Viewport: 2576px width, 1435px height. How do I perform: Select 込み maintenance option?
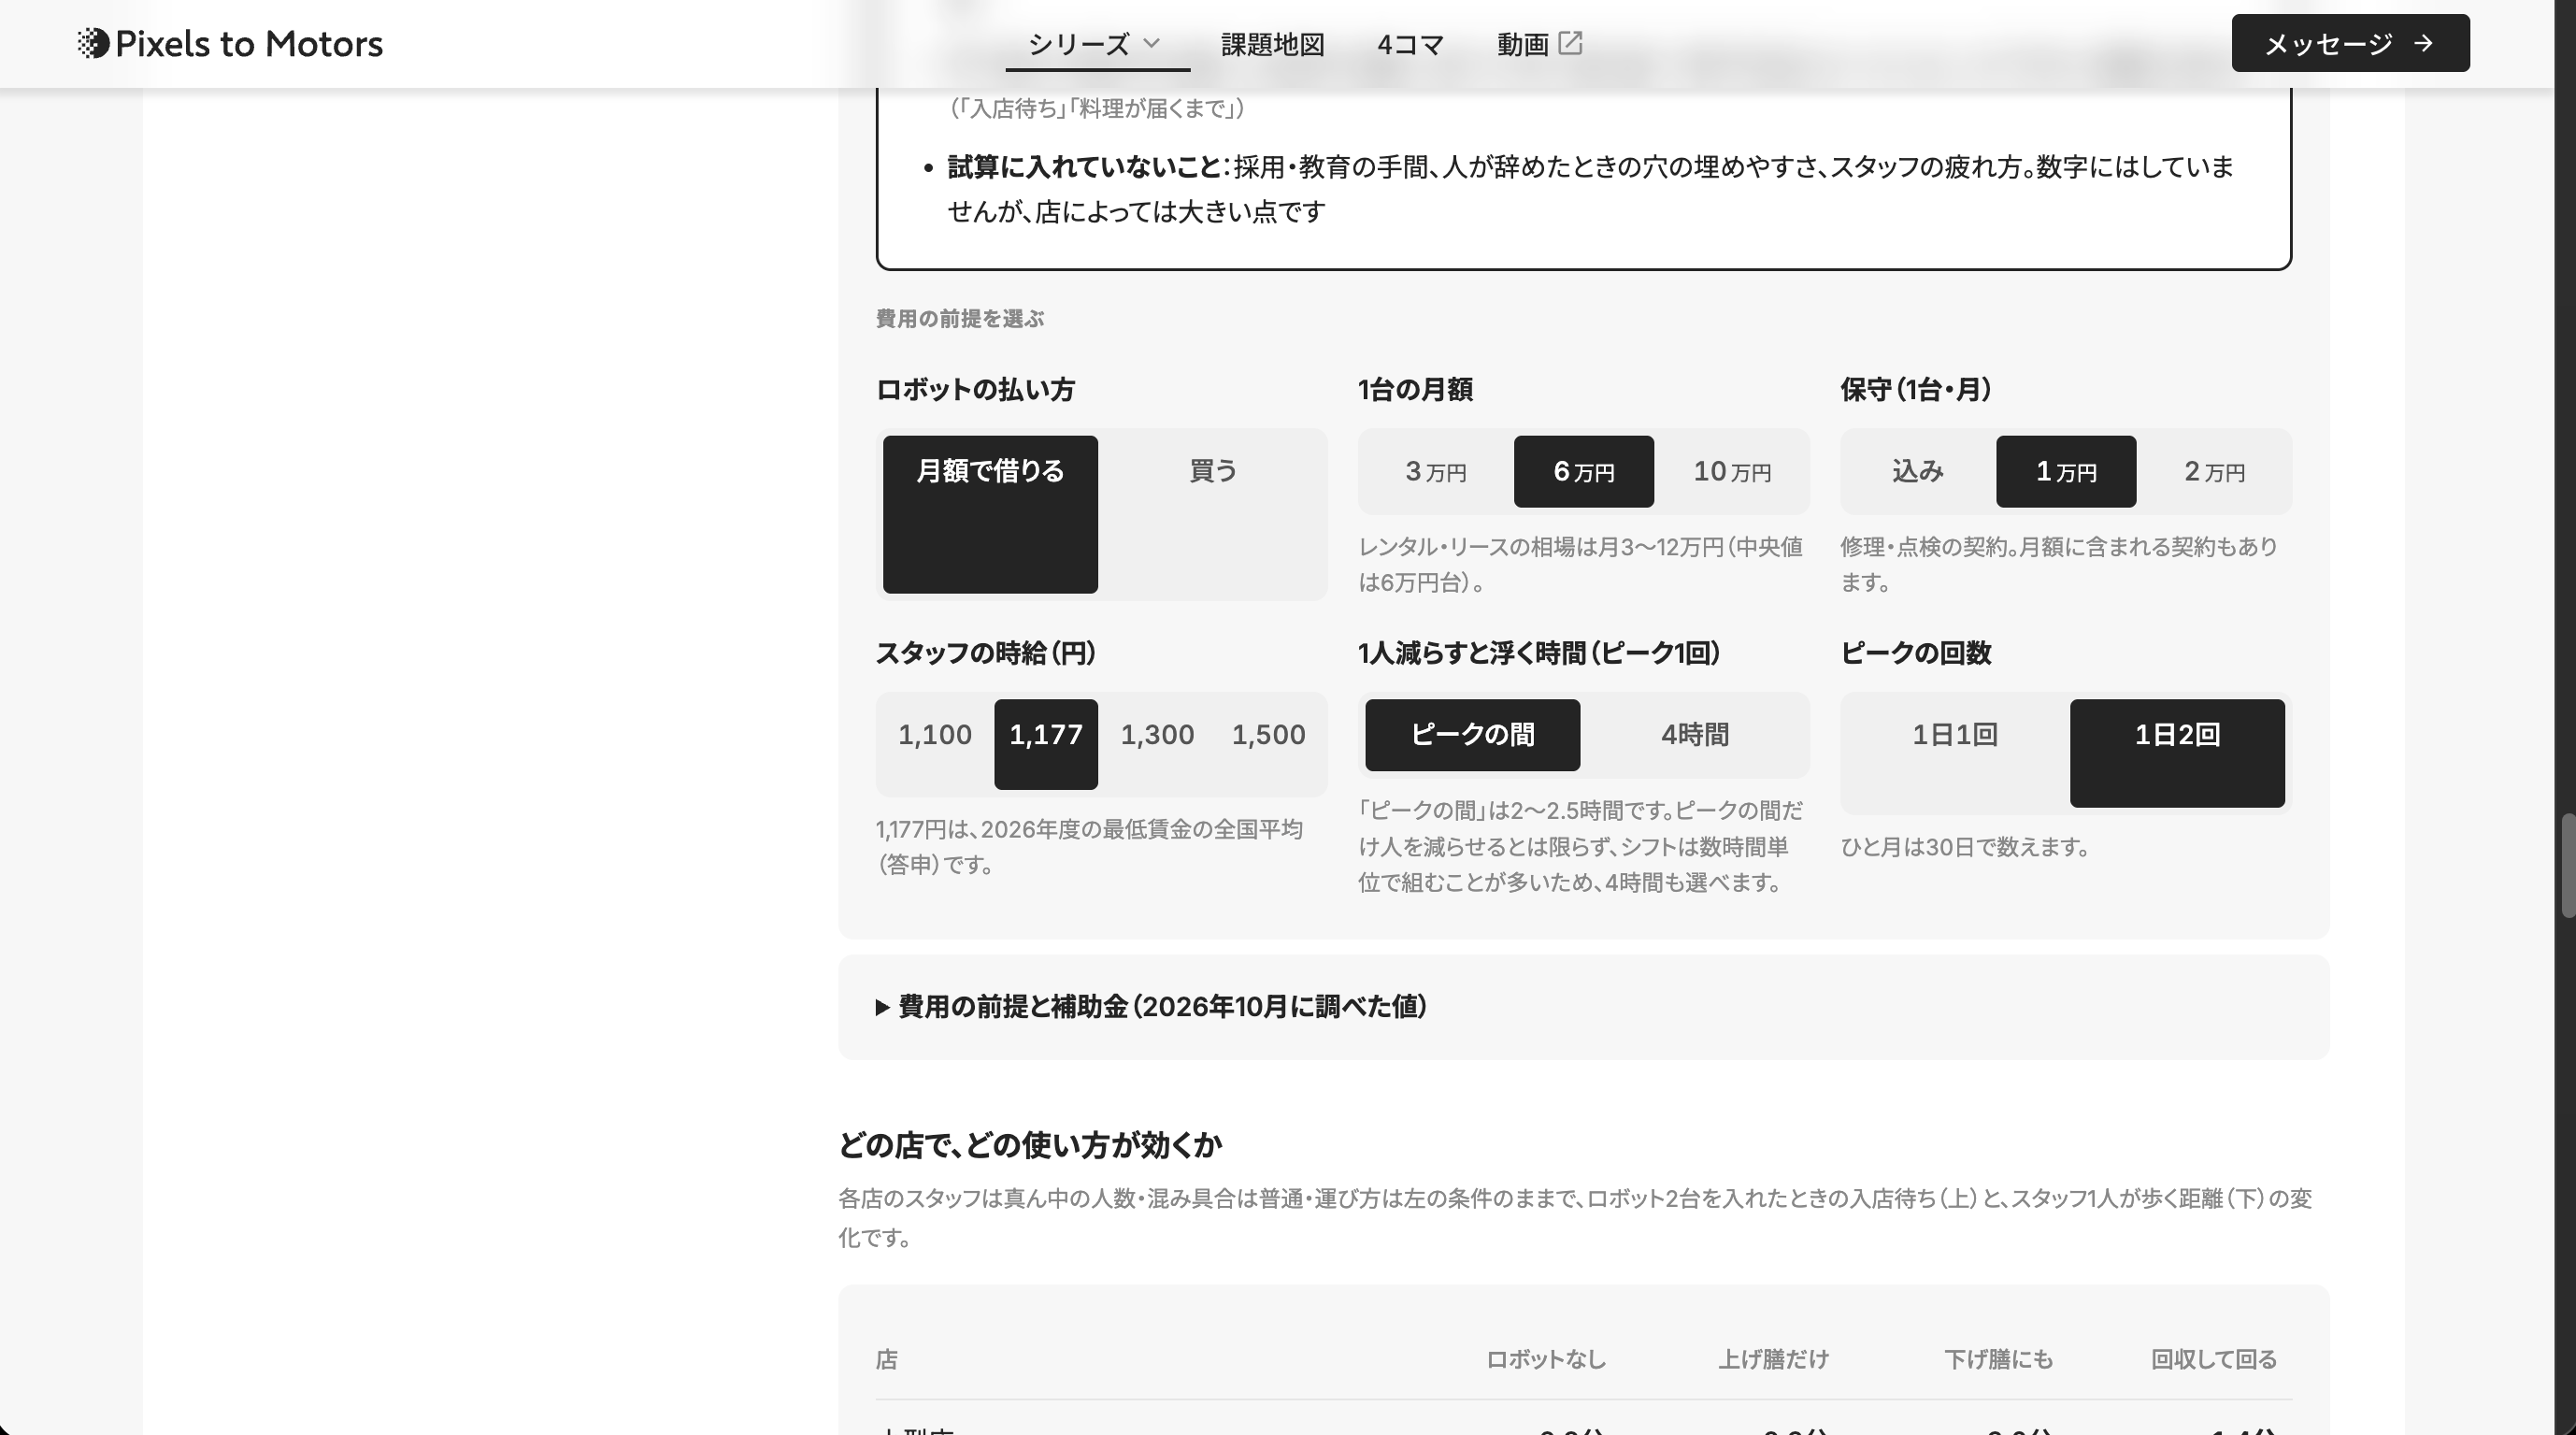[x=1918, y=471]
